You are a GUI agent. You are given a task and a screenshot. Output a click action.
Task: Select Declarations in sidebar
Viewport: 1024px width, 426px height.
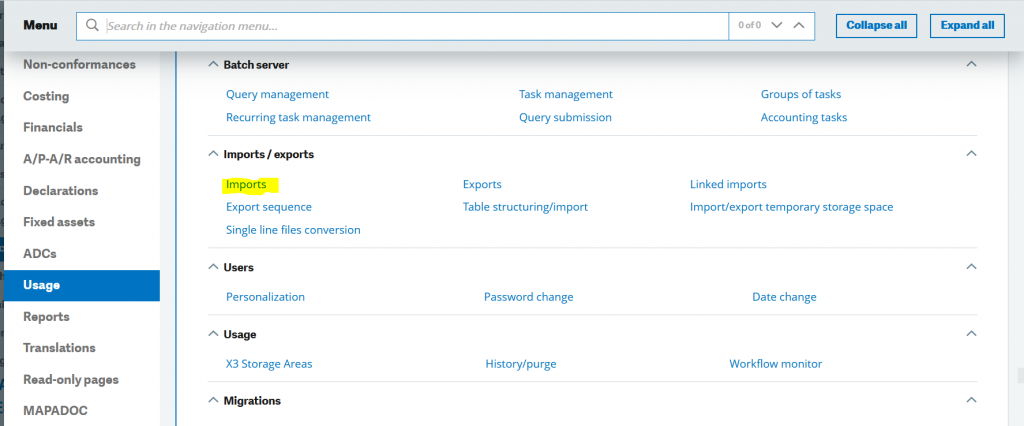tap(61, 191)
